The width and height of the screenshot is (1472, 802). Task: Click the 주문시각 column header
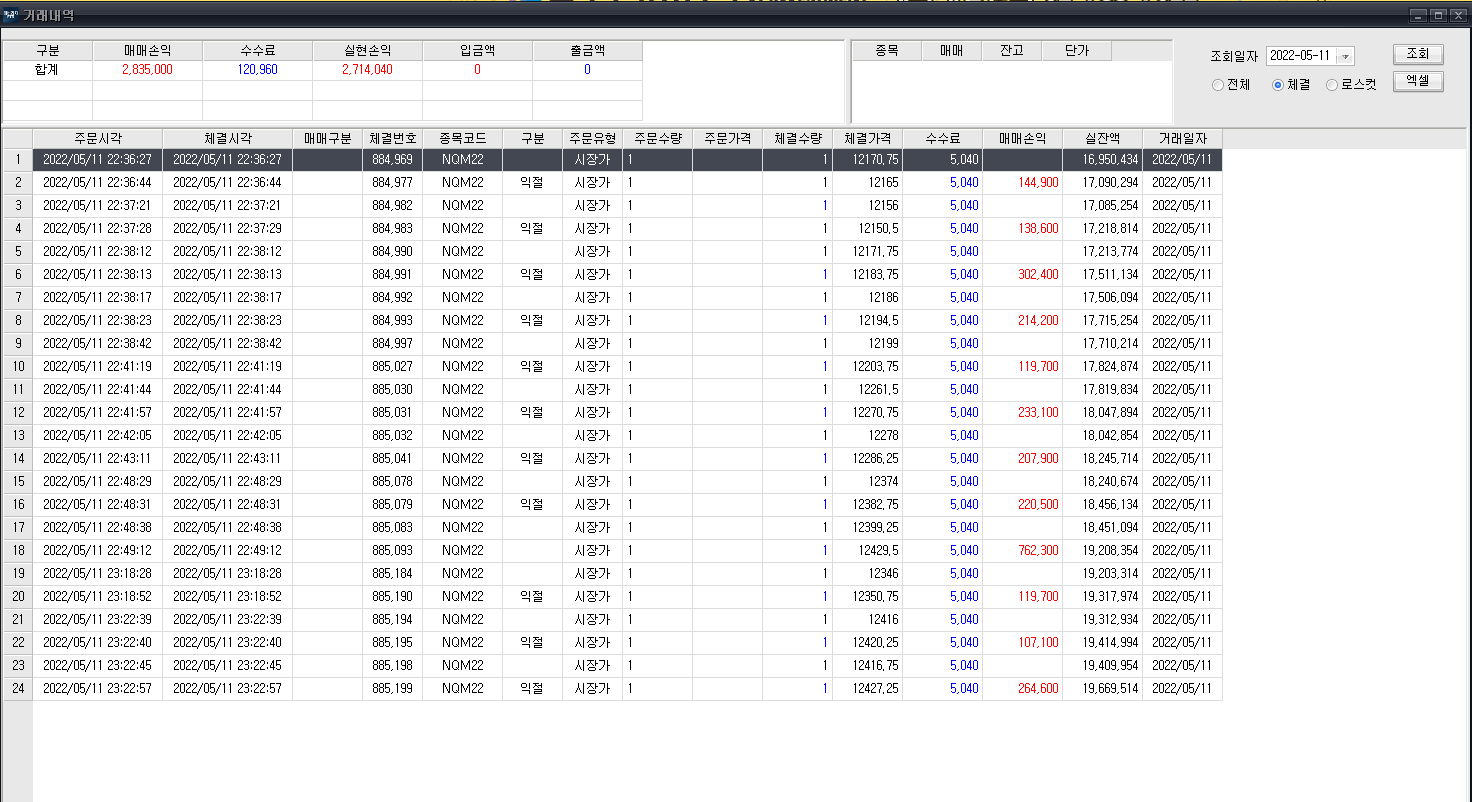coord(97,138)
